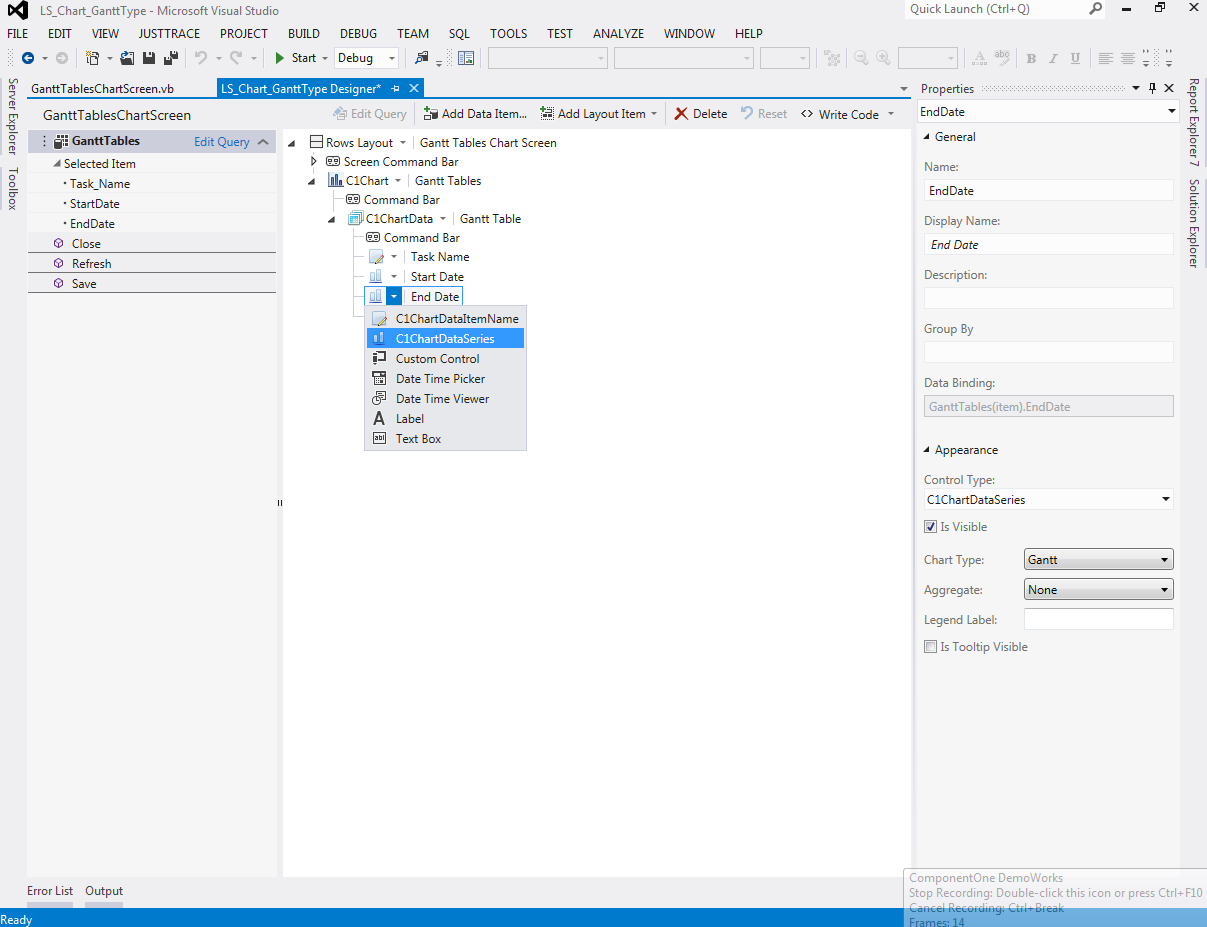Select the StartDate item in GanttTables
The image size is (1207, 927).
tap(95, 204)
